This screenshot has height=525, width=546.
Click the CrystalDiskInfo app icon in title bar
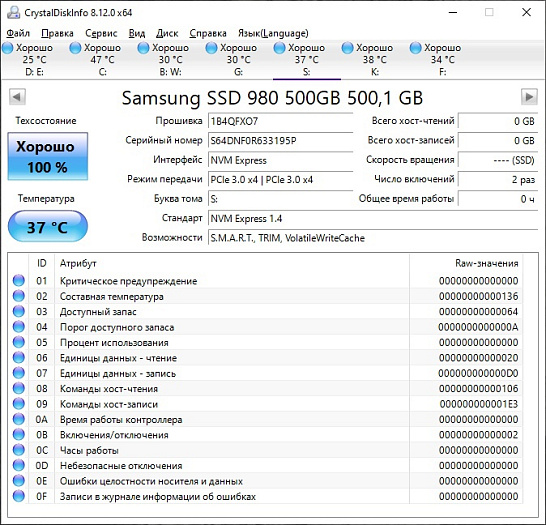14,13
